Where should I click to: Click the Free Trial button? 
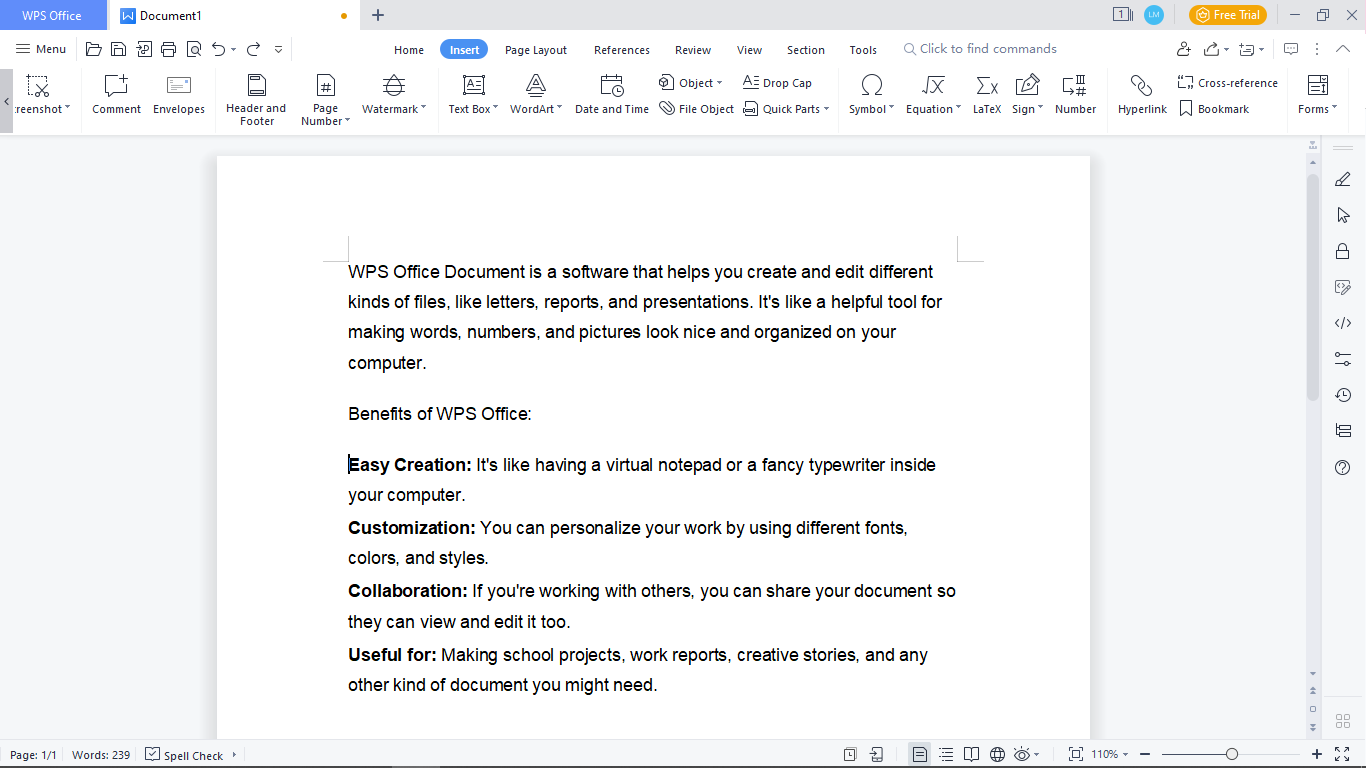[x=1227, y=15]
